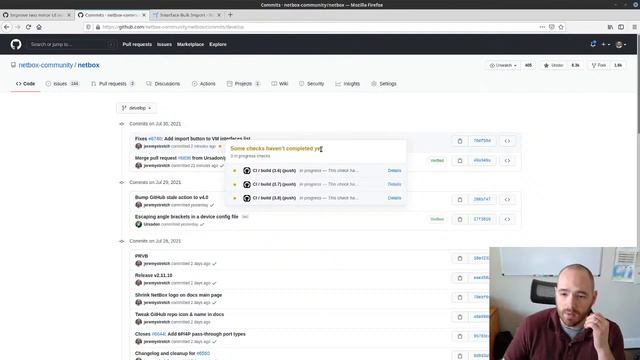The image size is (640, 360).
Task: Open Firefox page actions ellipsis
Action: pyautogui.click(x=542, y=27)
